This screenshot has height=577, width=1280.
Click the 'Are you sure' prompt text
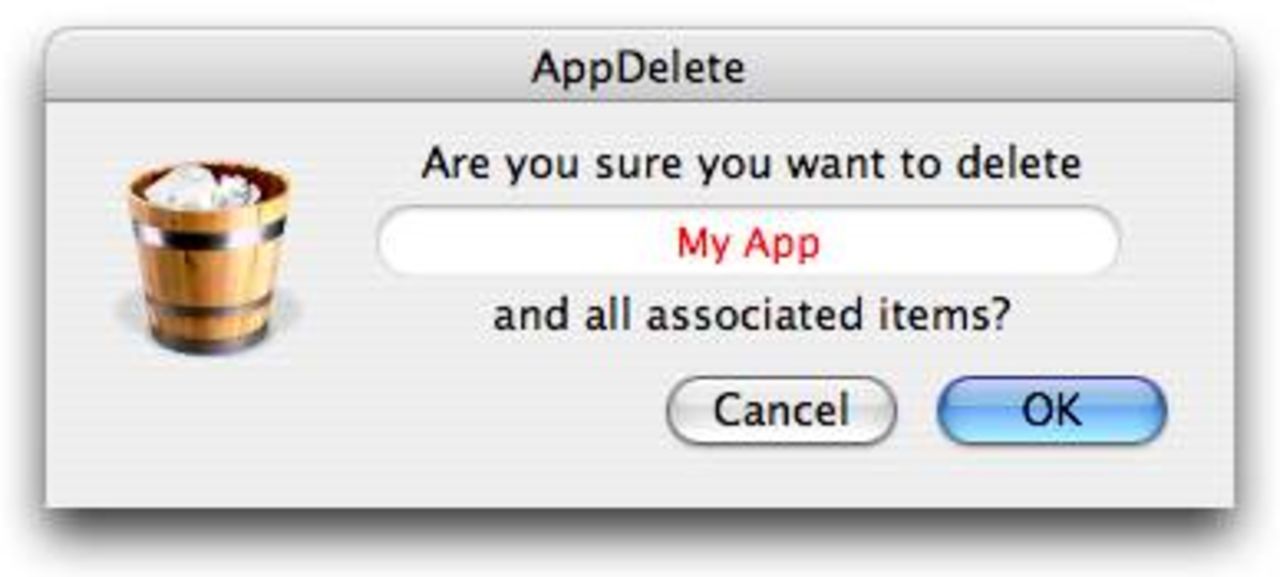tap(753, 163)
